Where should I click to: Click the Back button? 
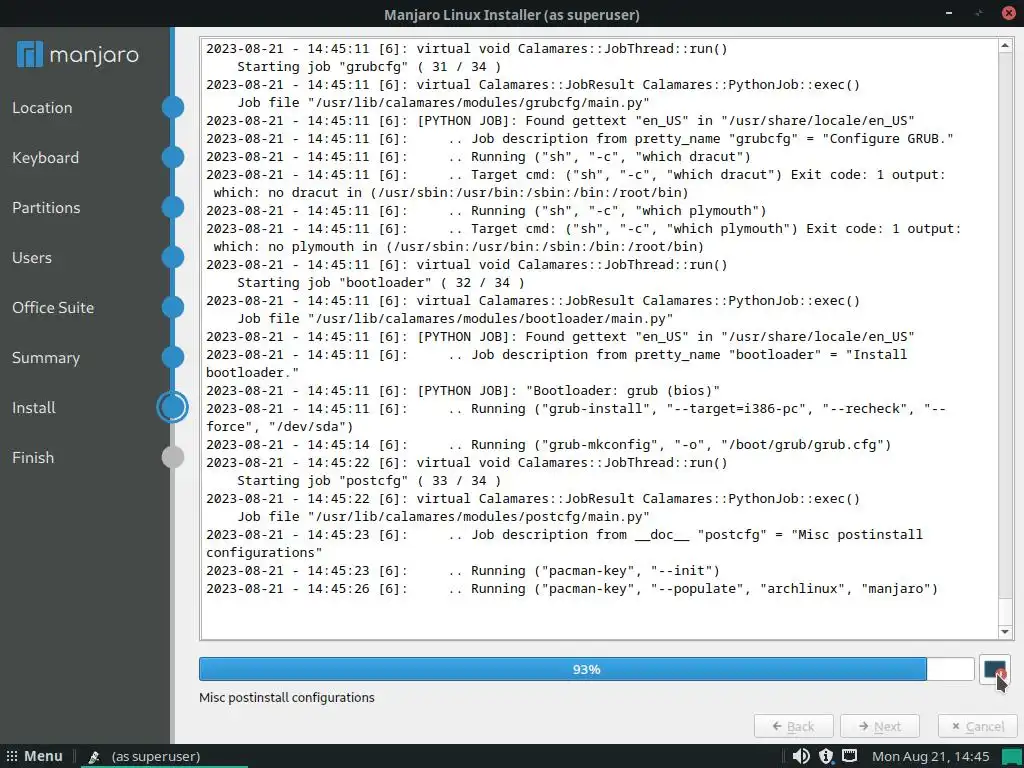(793, 726)
